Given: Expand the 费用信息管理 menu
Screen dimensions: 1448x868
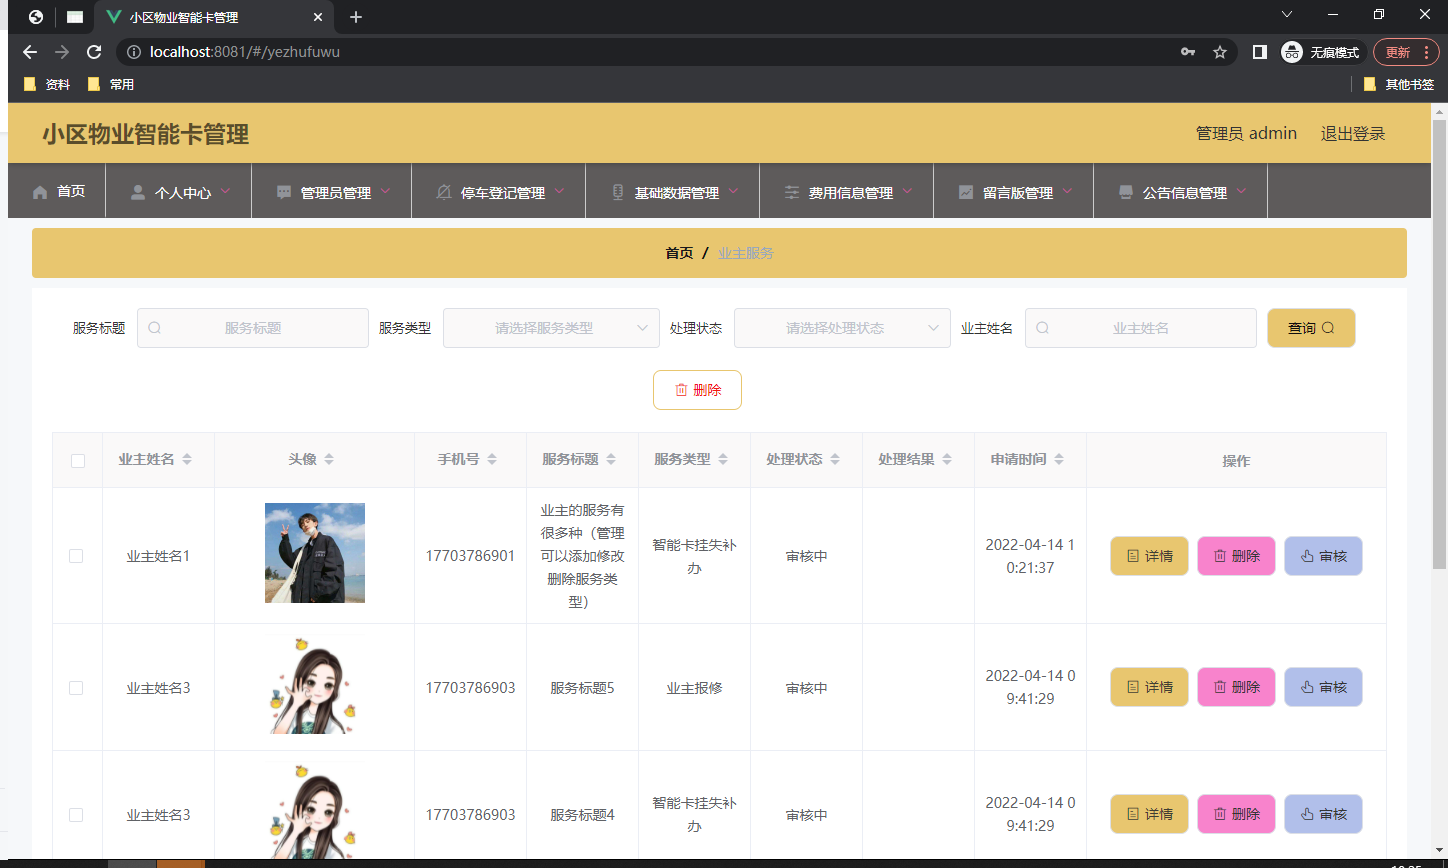Looking at the screenshot, I should 846,191.
